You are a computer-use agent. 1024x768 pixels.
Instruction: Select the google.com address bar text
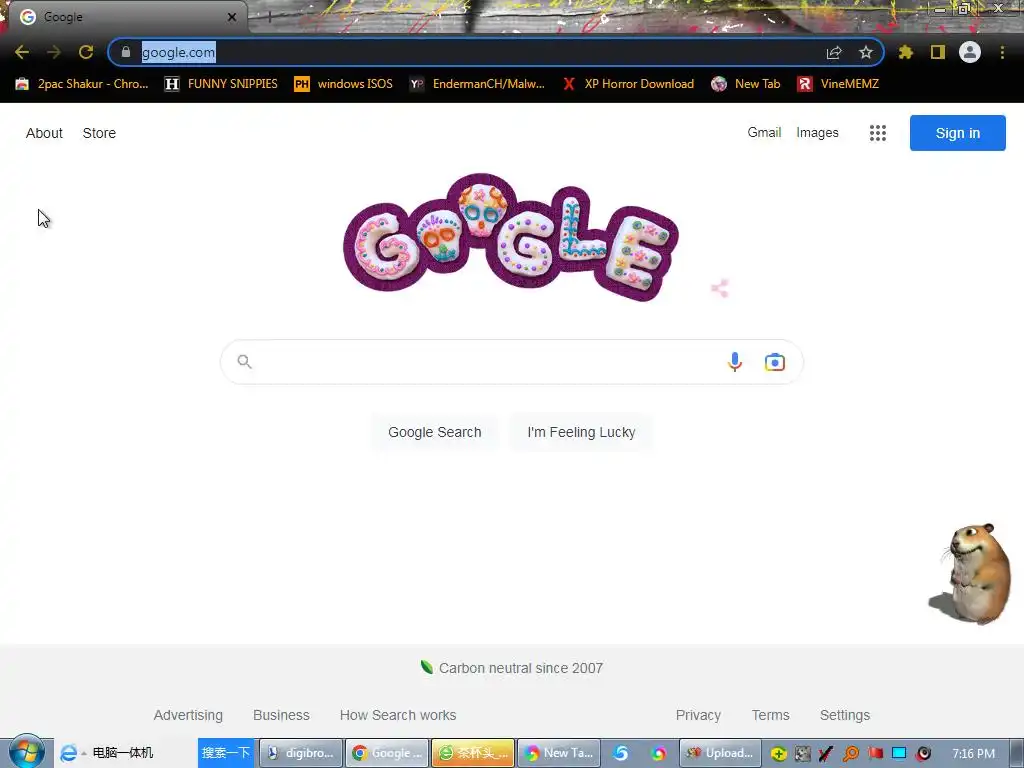(178, 52)
